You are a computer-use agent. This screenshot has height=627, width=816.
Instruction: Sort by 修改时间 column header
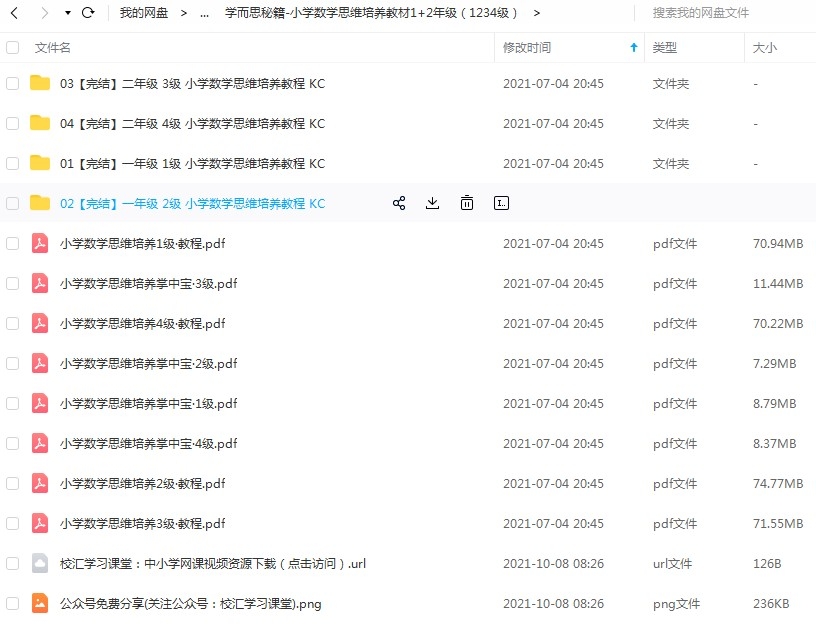tap(527, 48)
